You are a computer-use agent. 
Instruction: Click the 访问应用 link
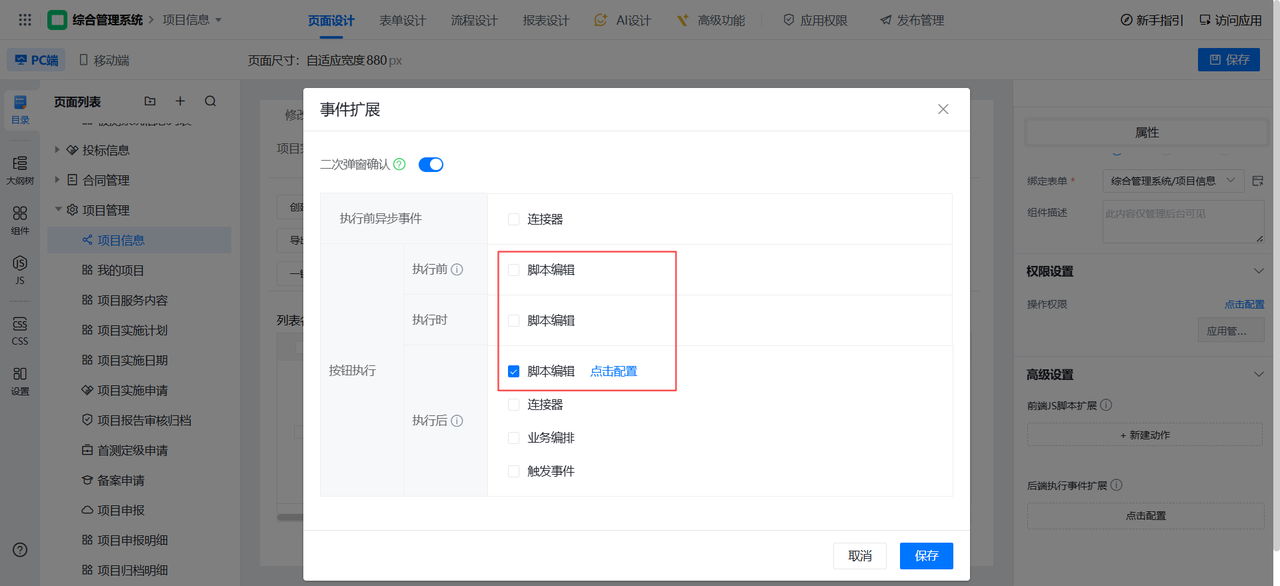coord(1230,20)
